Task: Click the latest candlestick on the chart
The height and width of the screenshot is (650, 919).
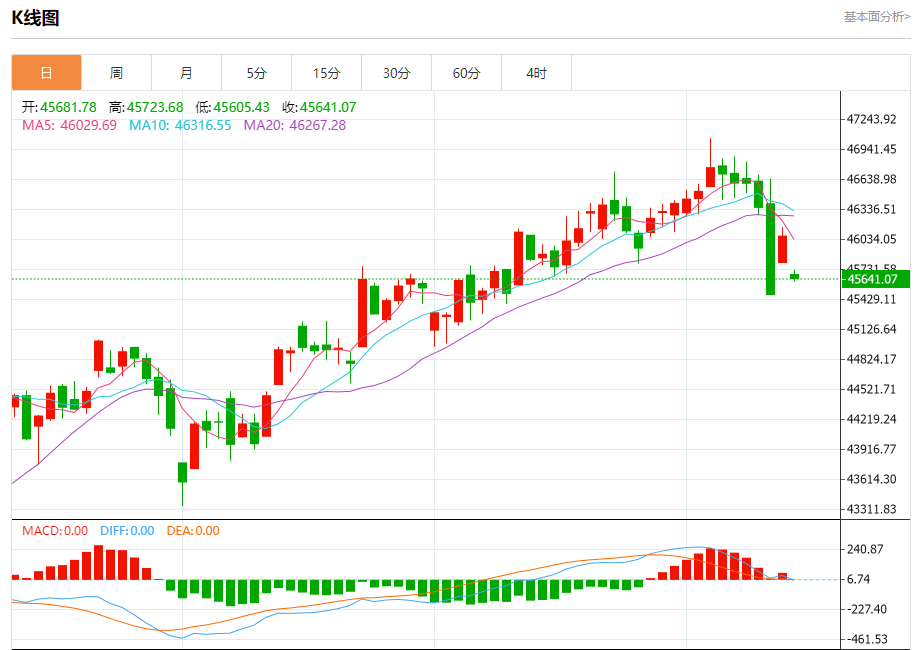Action: point(795,276)
